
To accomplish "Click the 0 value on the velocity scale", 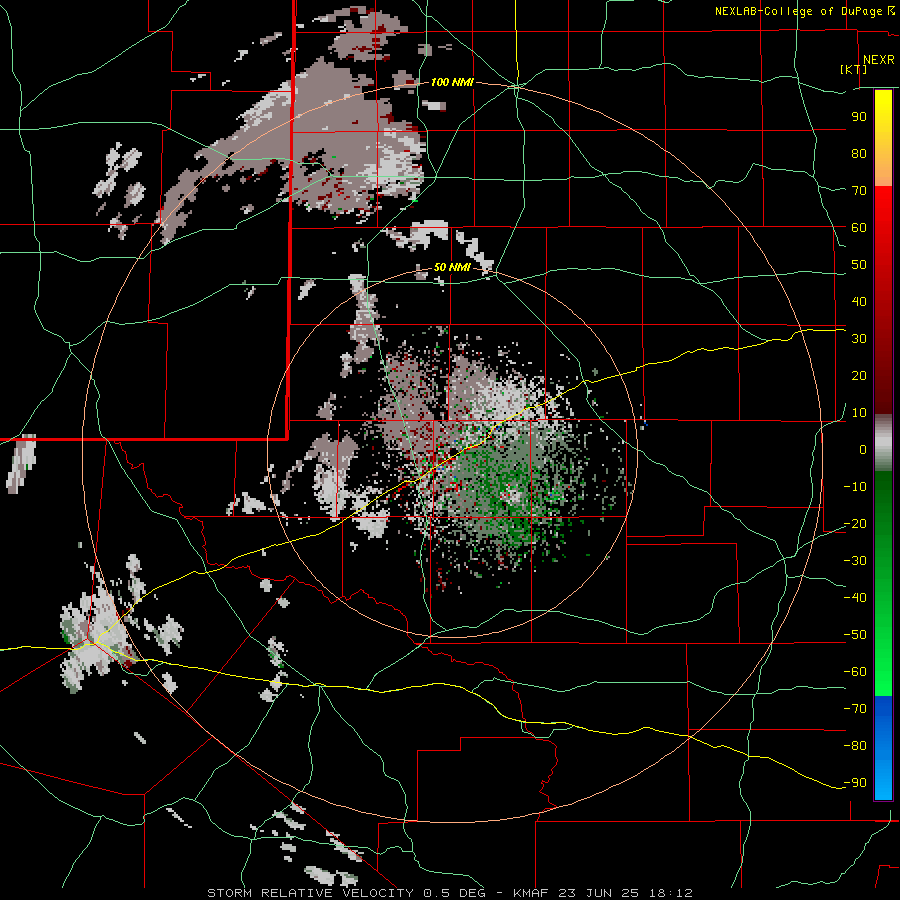I will [863, 449].
